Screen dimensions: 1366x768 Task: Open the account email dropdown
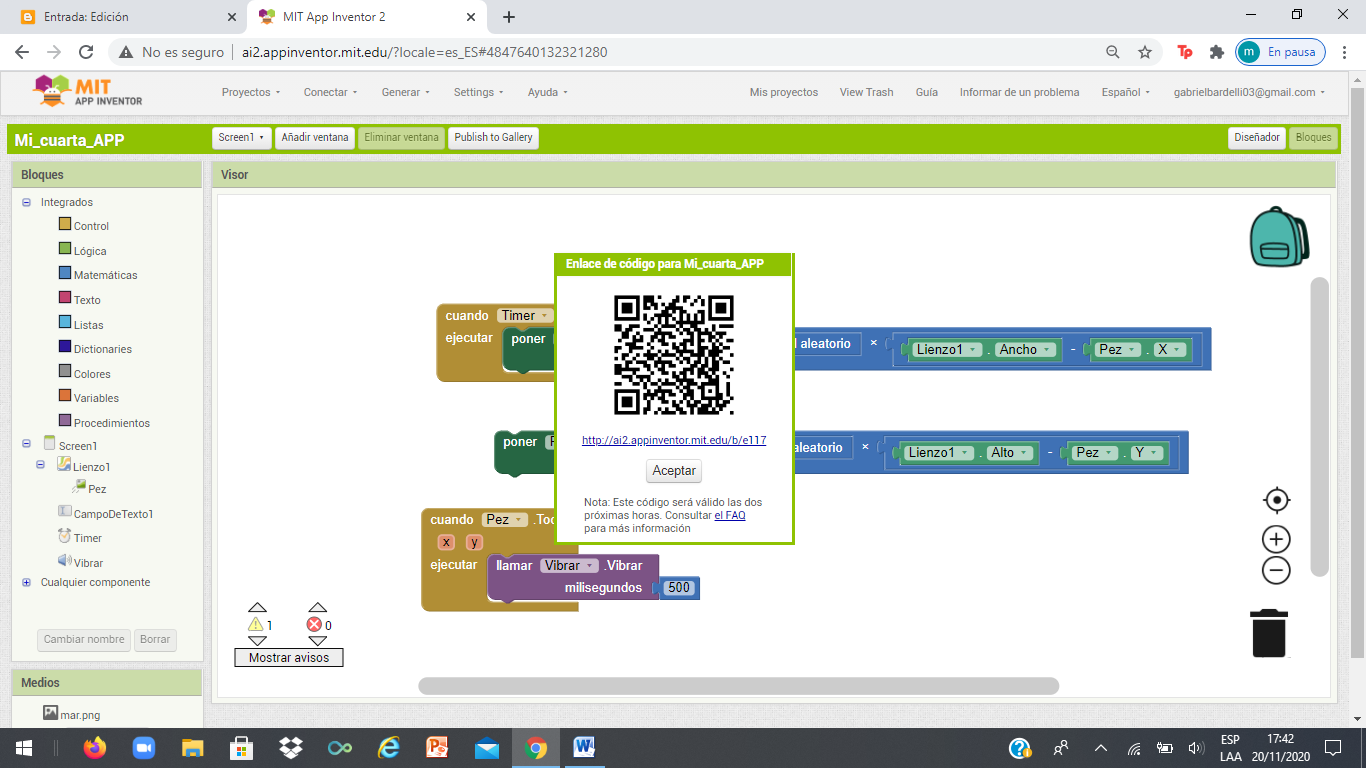click(x=1250, y=92)
